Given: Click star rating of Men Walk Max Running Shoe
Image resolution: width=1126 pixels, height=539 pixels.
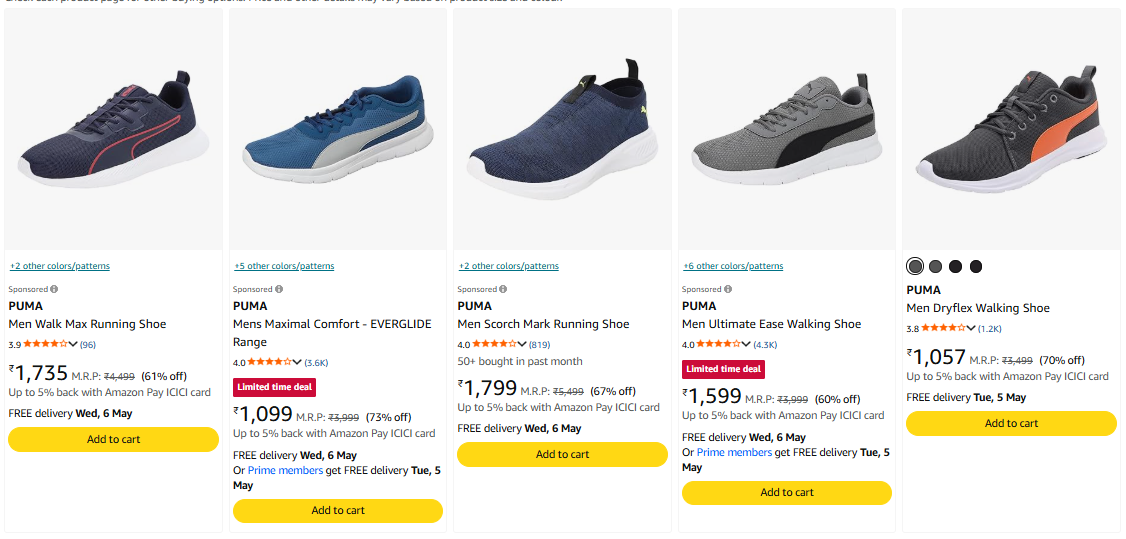Looking at the screenshot, I should pyautogui.click(x=46, y=345).
